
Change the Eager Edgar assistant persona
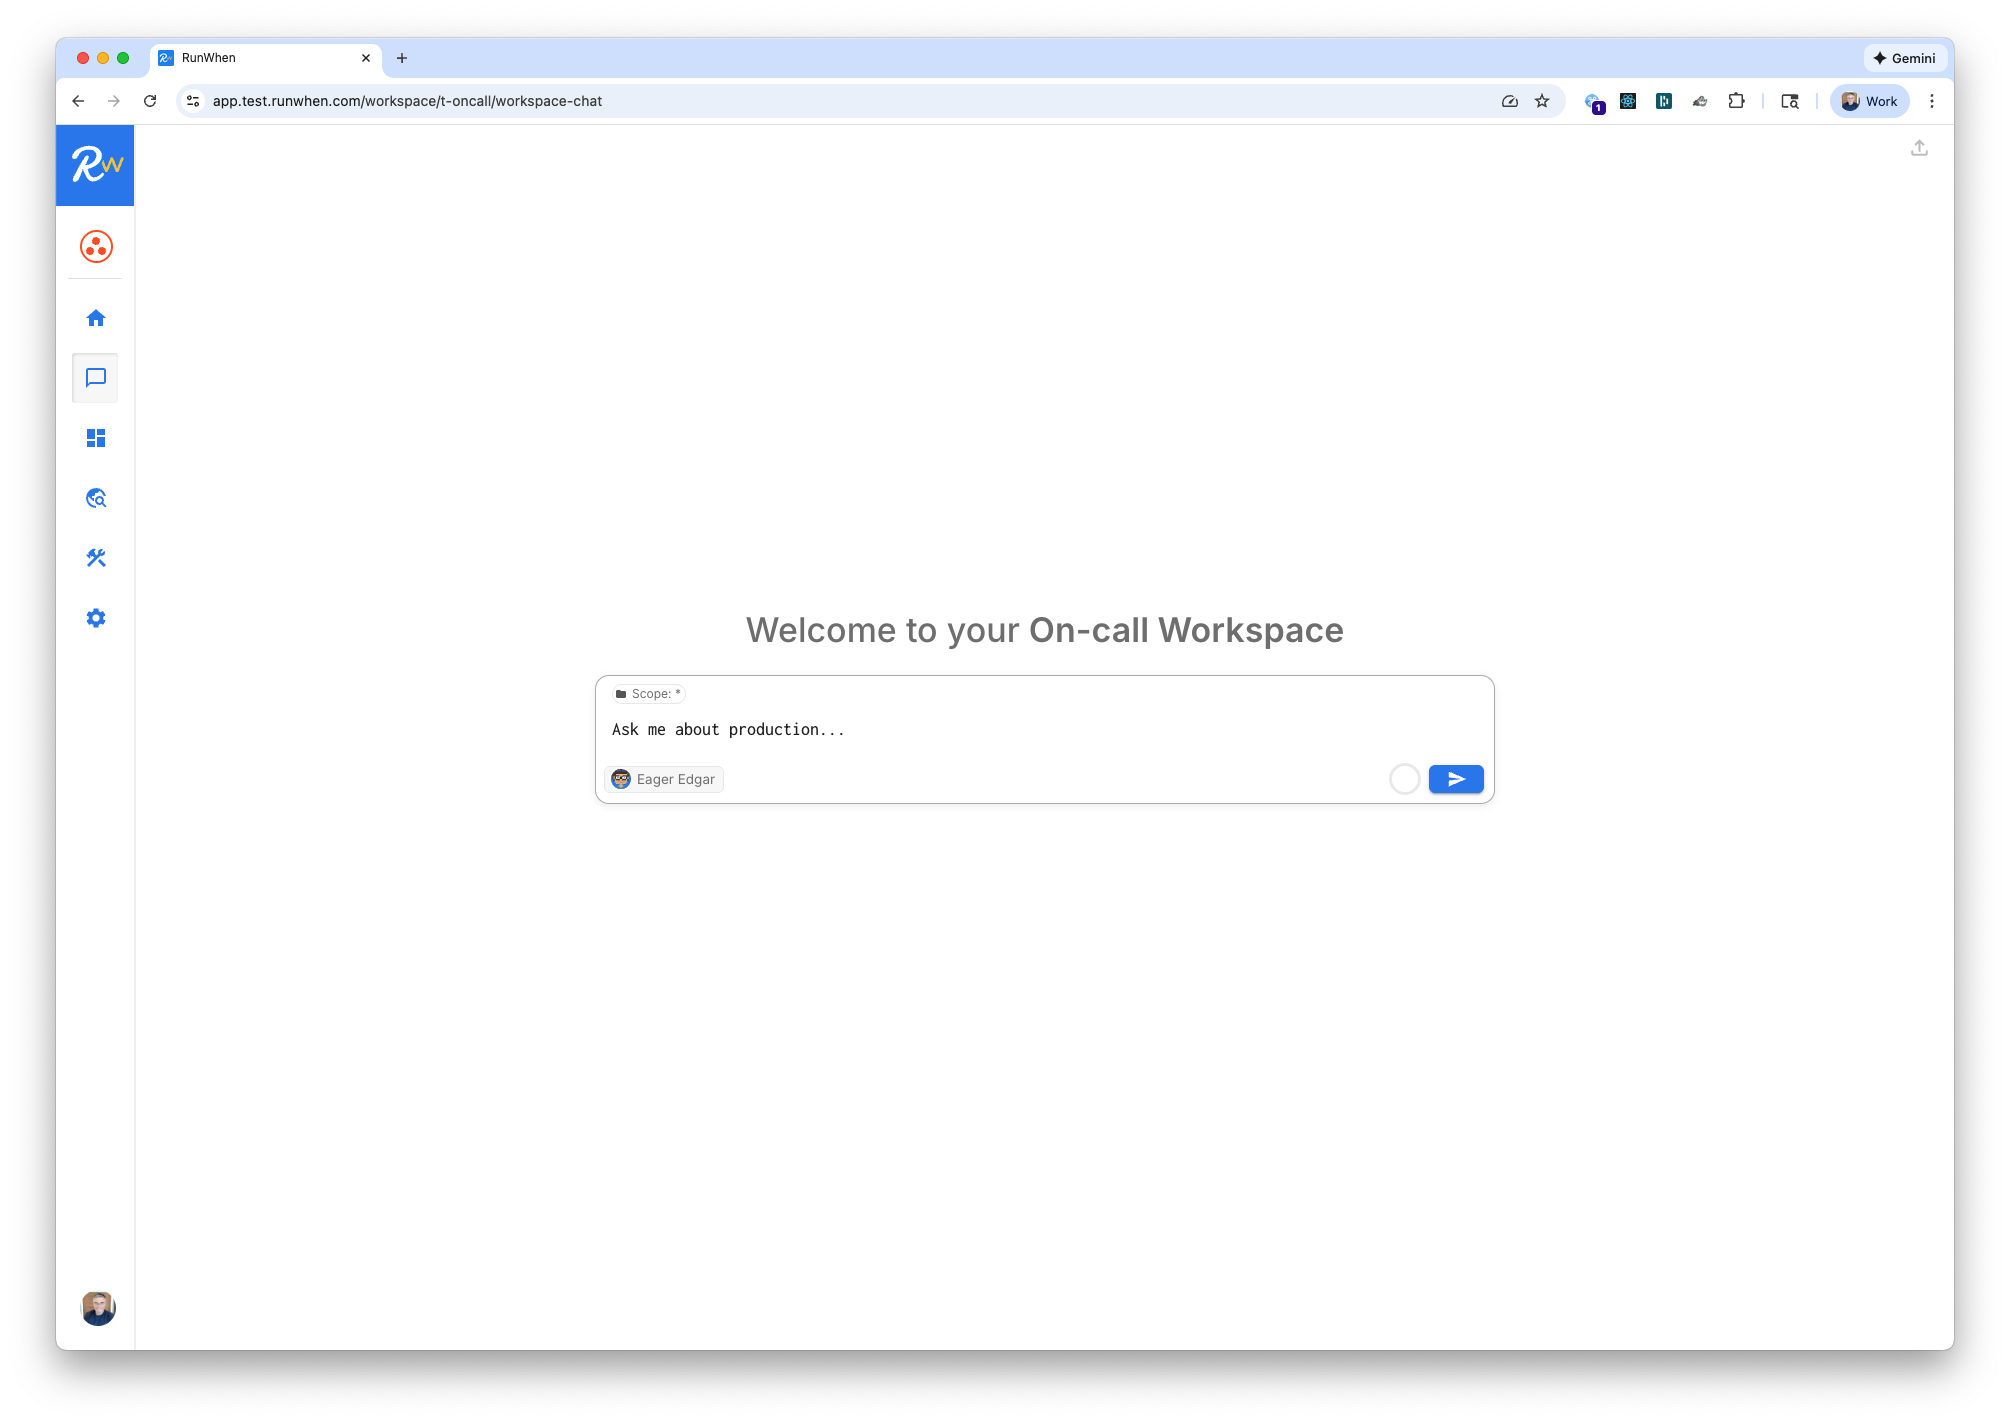pos(664,779)
